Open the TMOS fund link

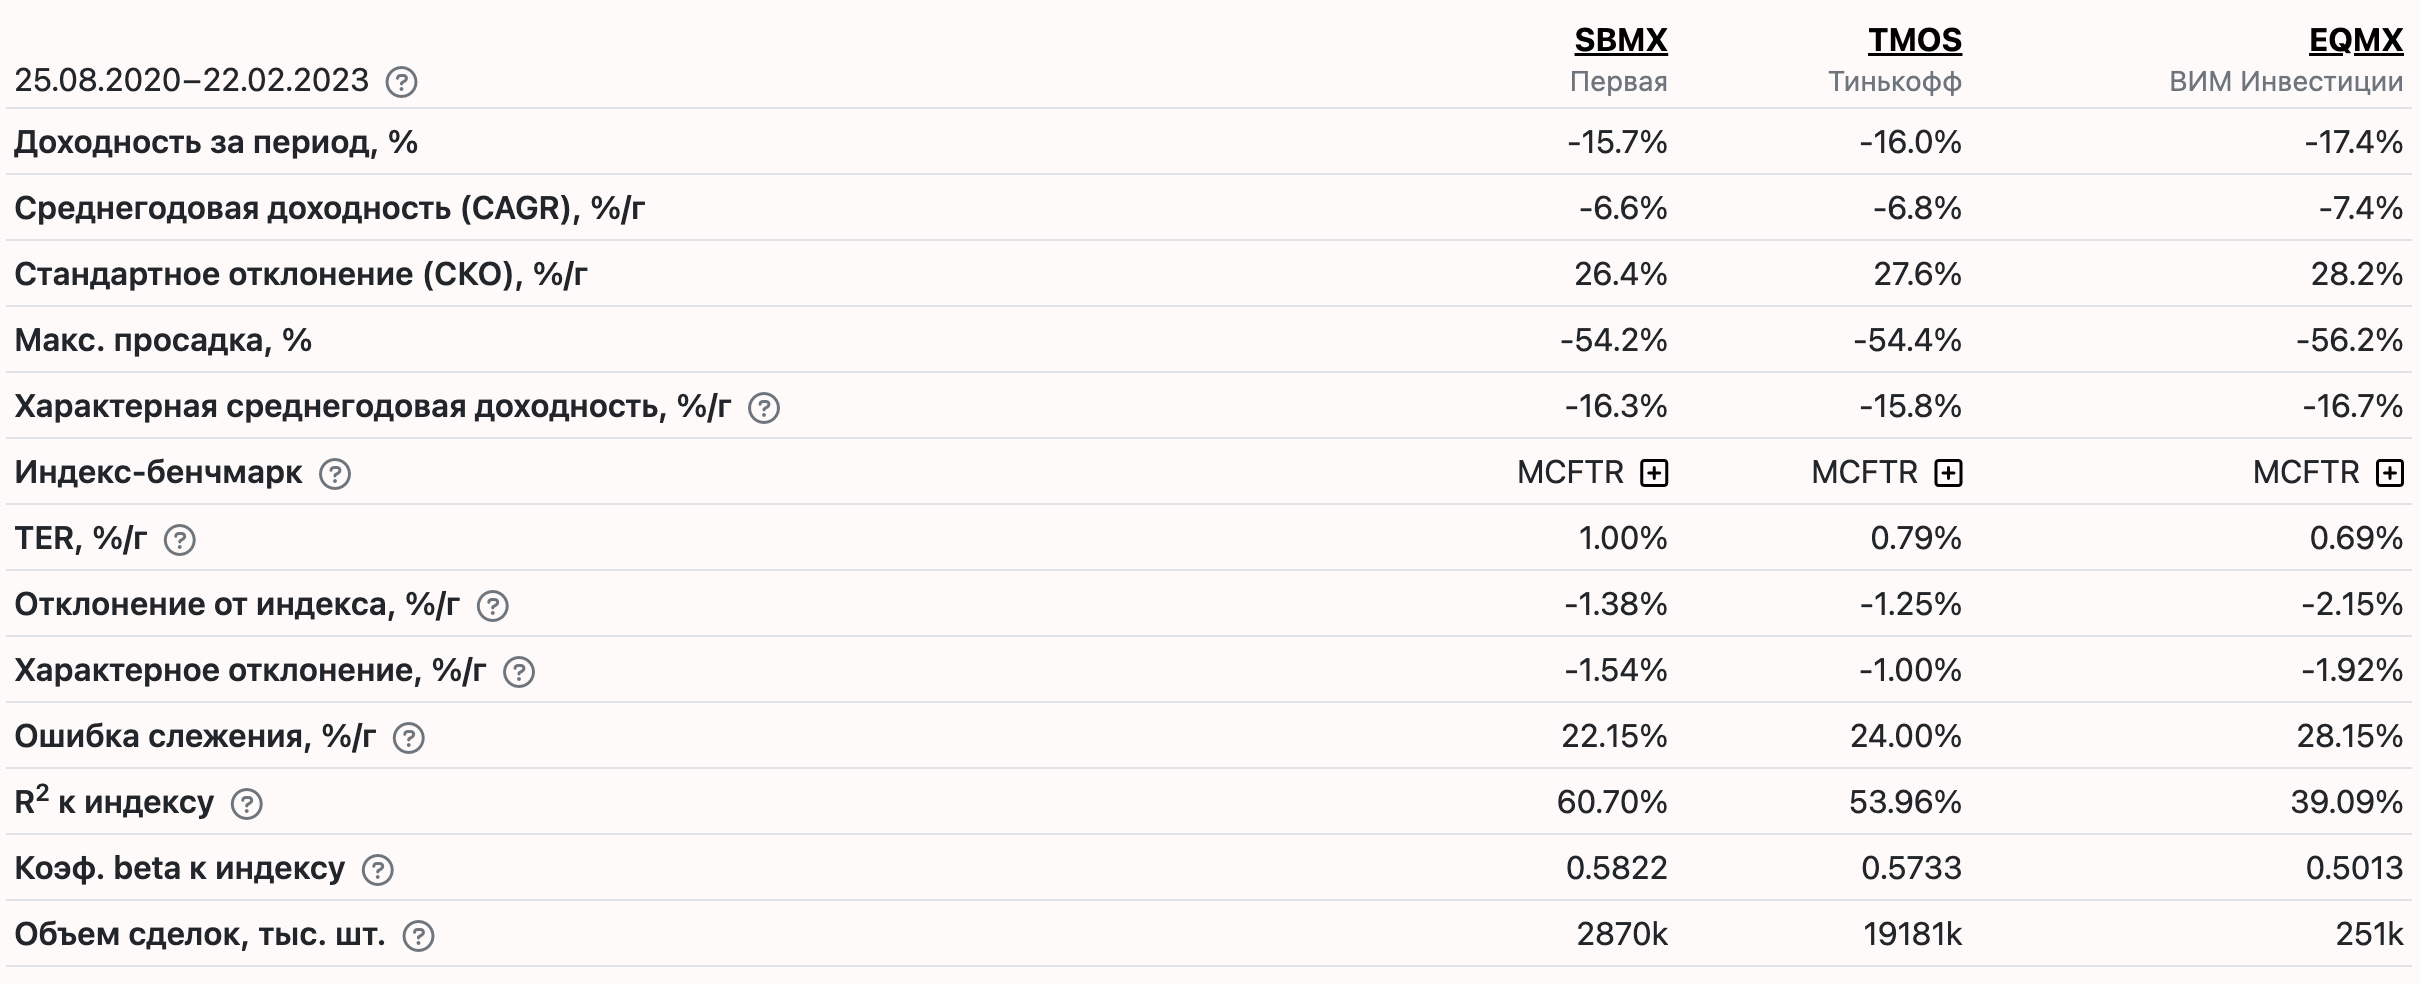coord(1915,40)
